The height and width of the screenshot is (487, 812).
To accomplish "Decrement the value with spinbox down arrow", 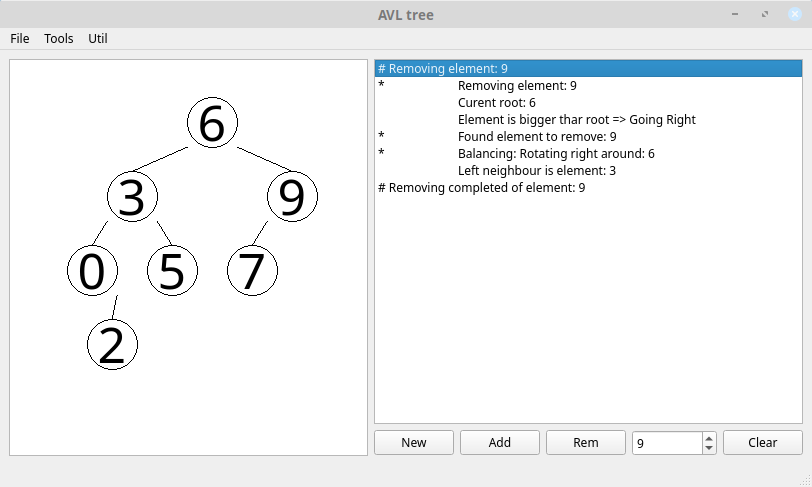I will (709, 448).
